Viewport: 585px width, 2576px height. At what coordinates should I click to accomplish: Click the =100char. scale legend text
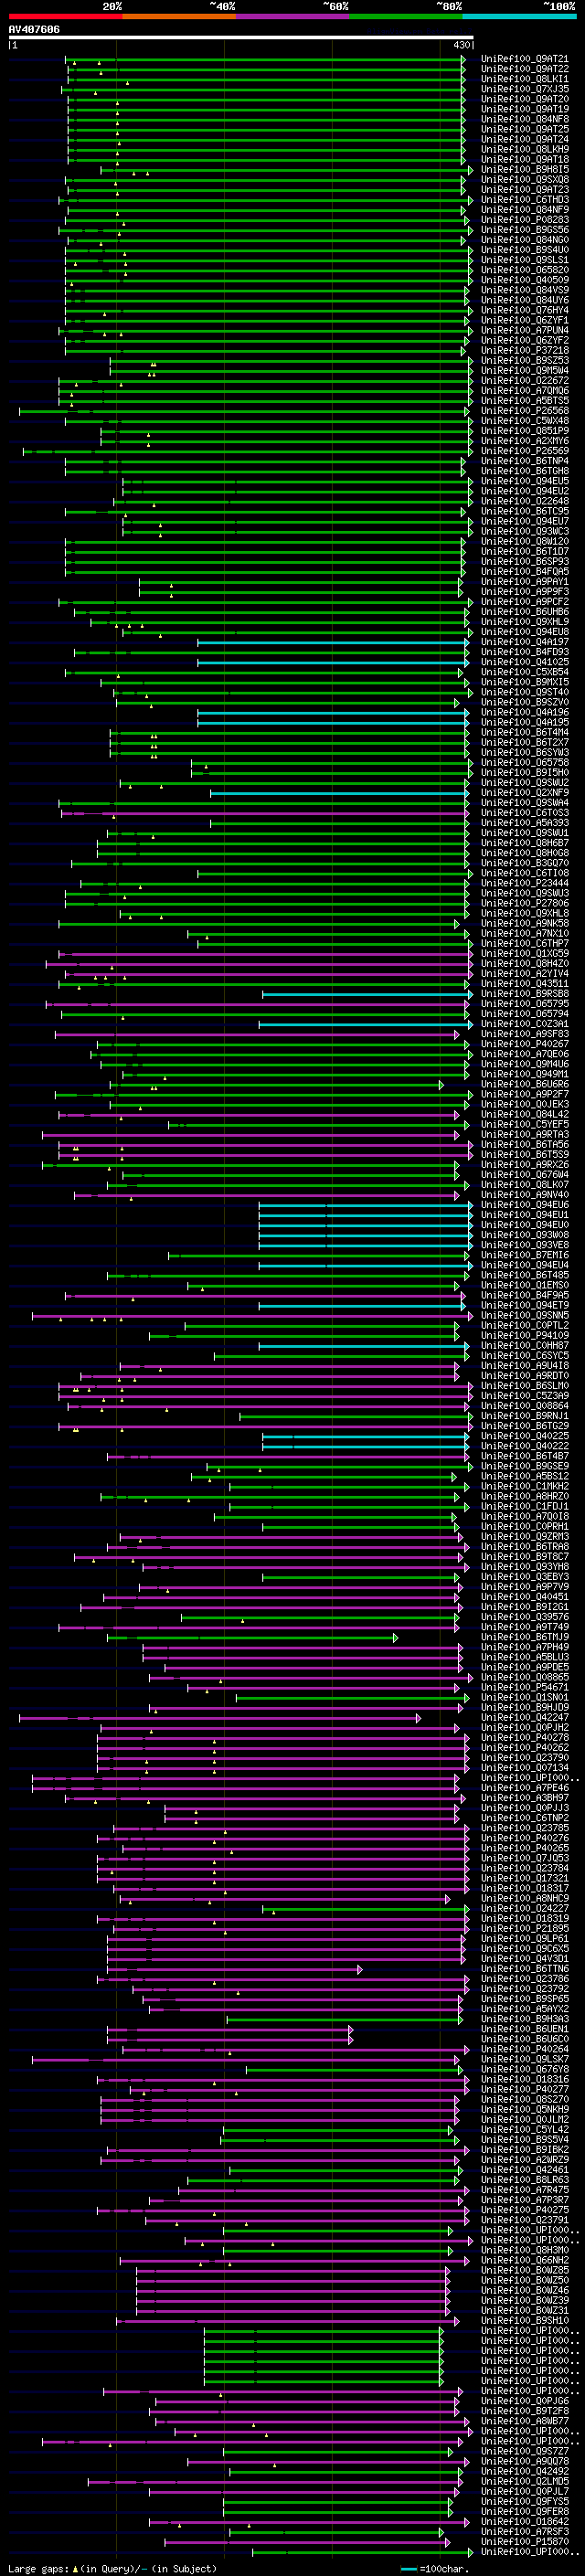point(443,2569)
